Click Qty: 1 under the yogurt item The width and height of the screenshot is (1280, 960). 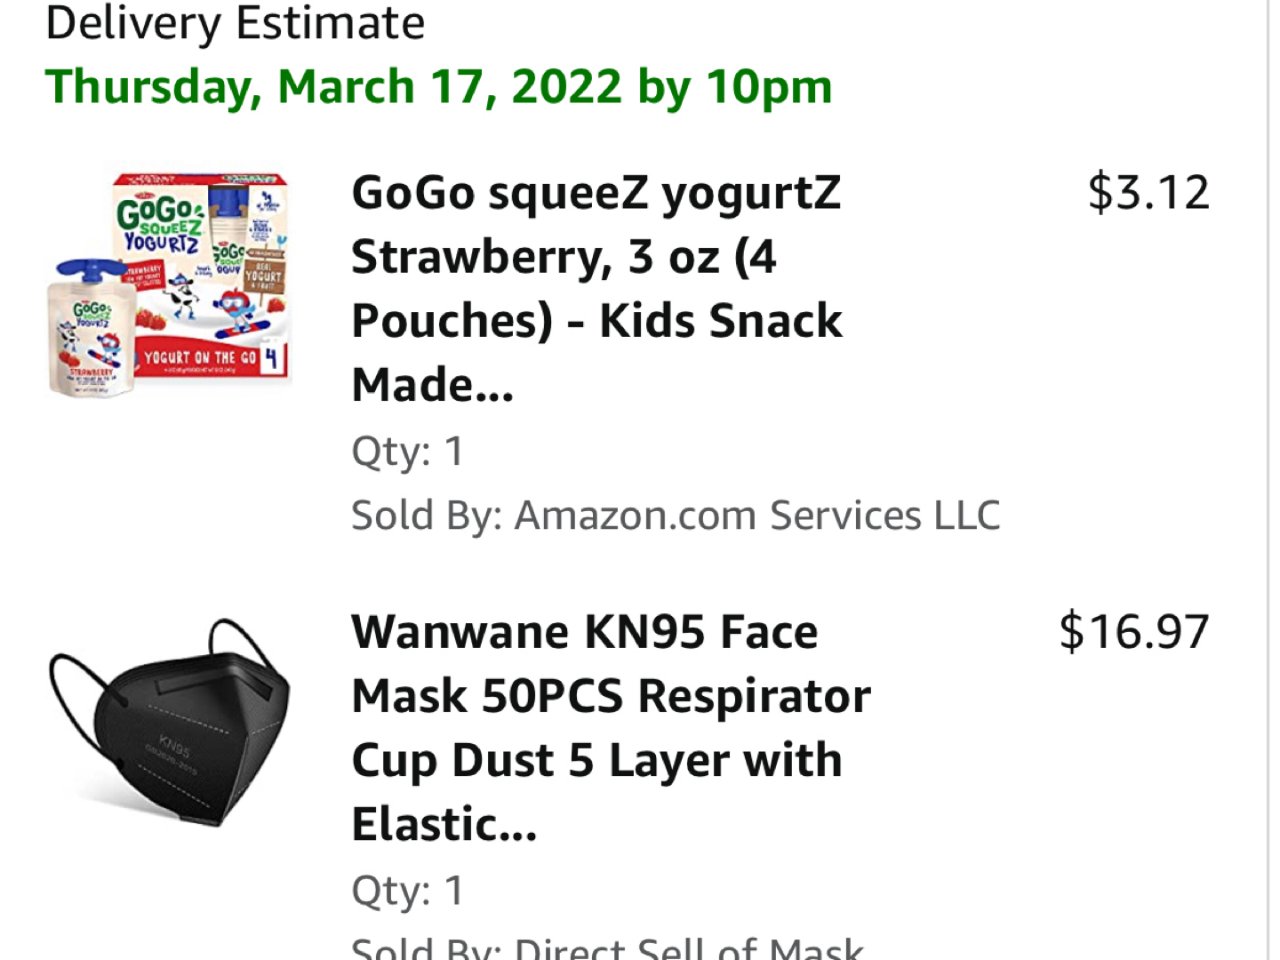(x=407, y=451)
